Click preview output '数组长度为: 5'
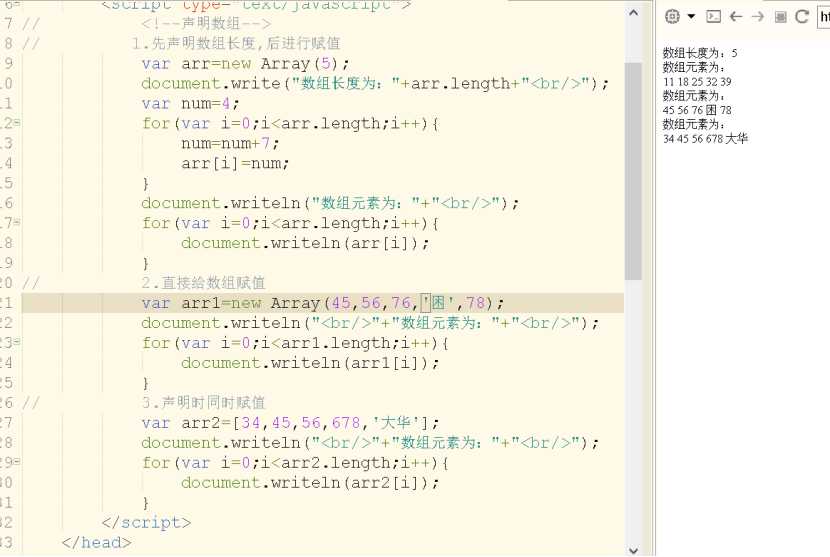This screenshot has width=830, height=557. pyautogui.click(x=700, y=53)
